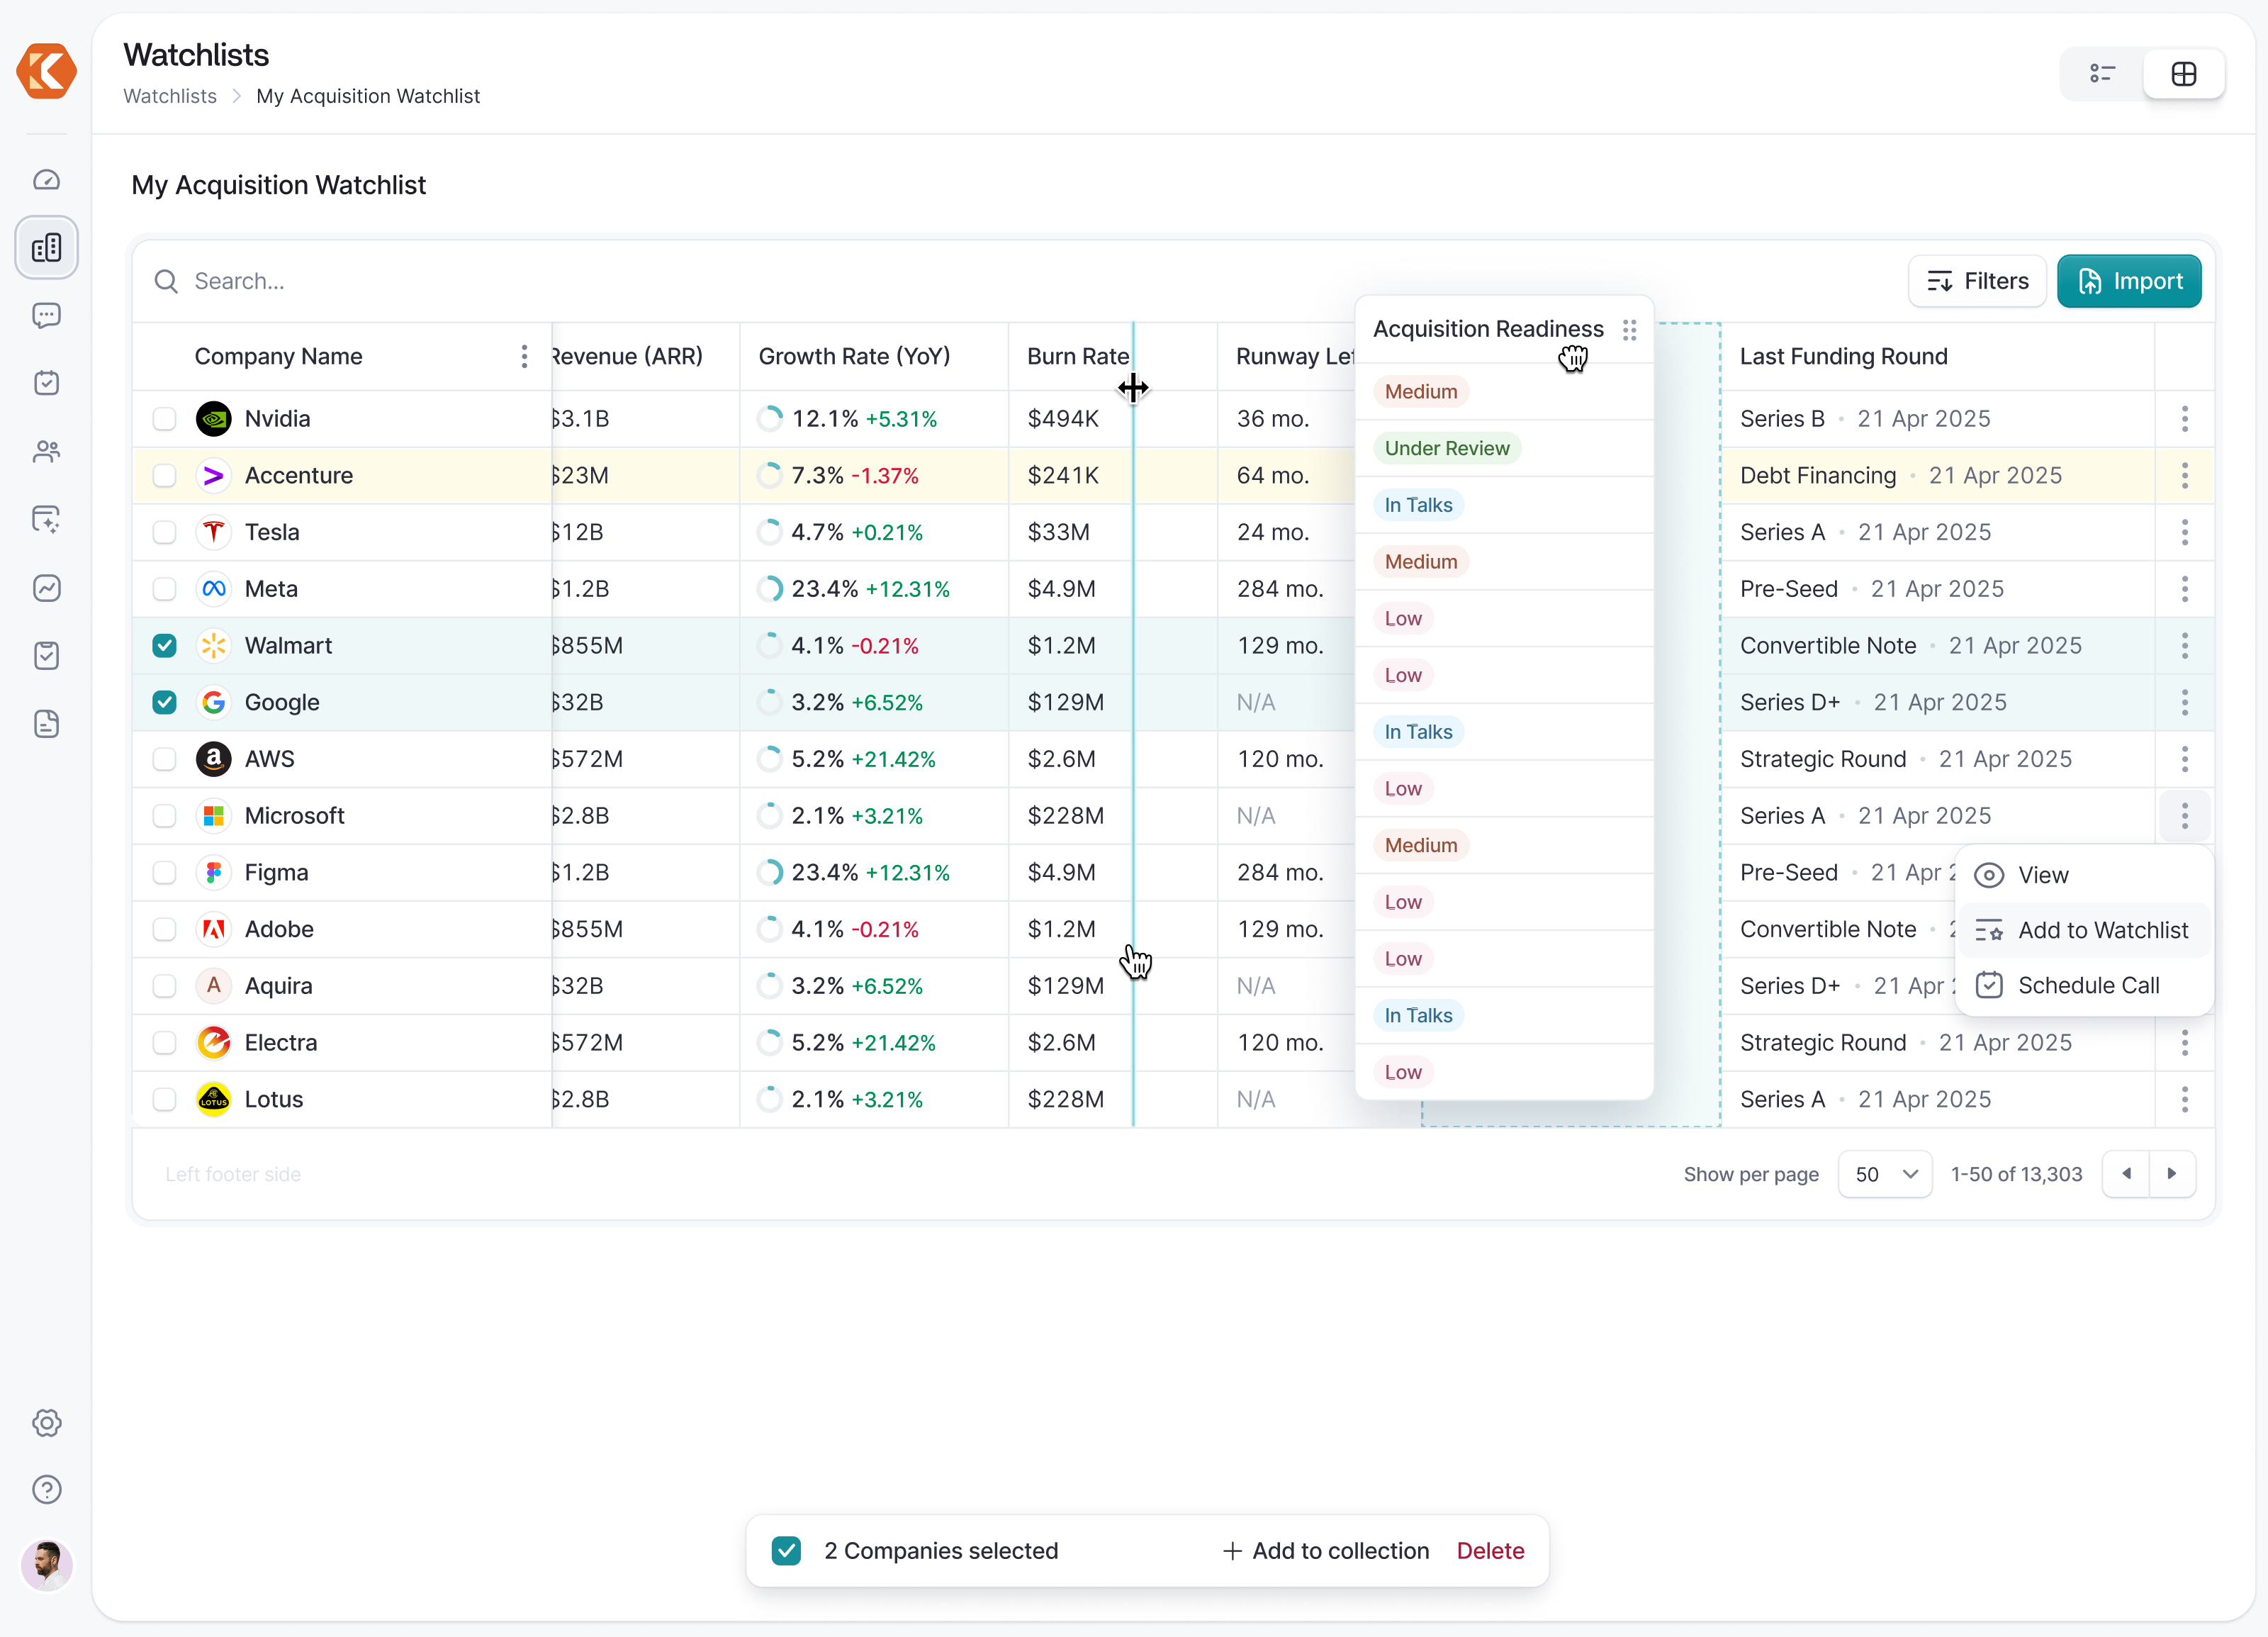
Task: Open the dashboard gauge sidebar icon
Action: pos(46,180)
